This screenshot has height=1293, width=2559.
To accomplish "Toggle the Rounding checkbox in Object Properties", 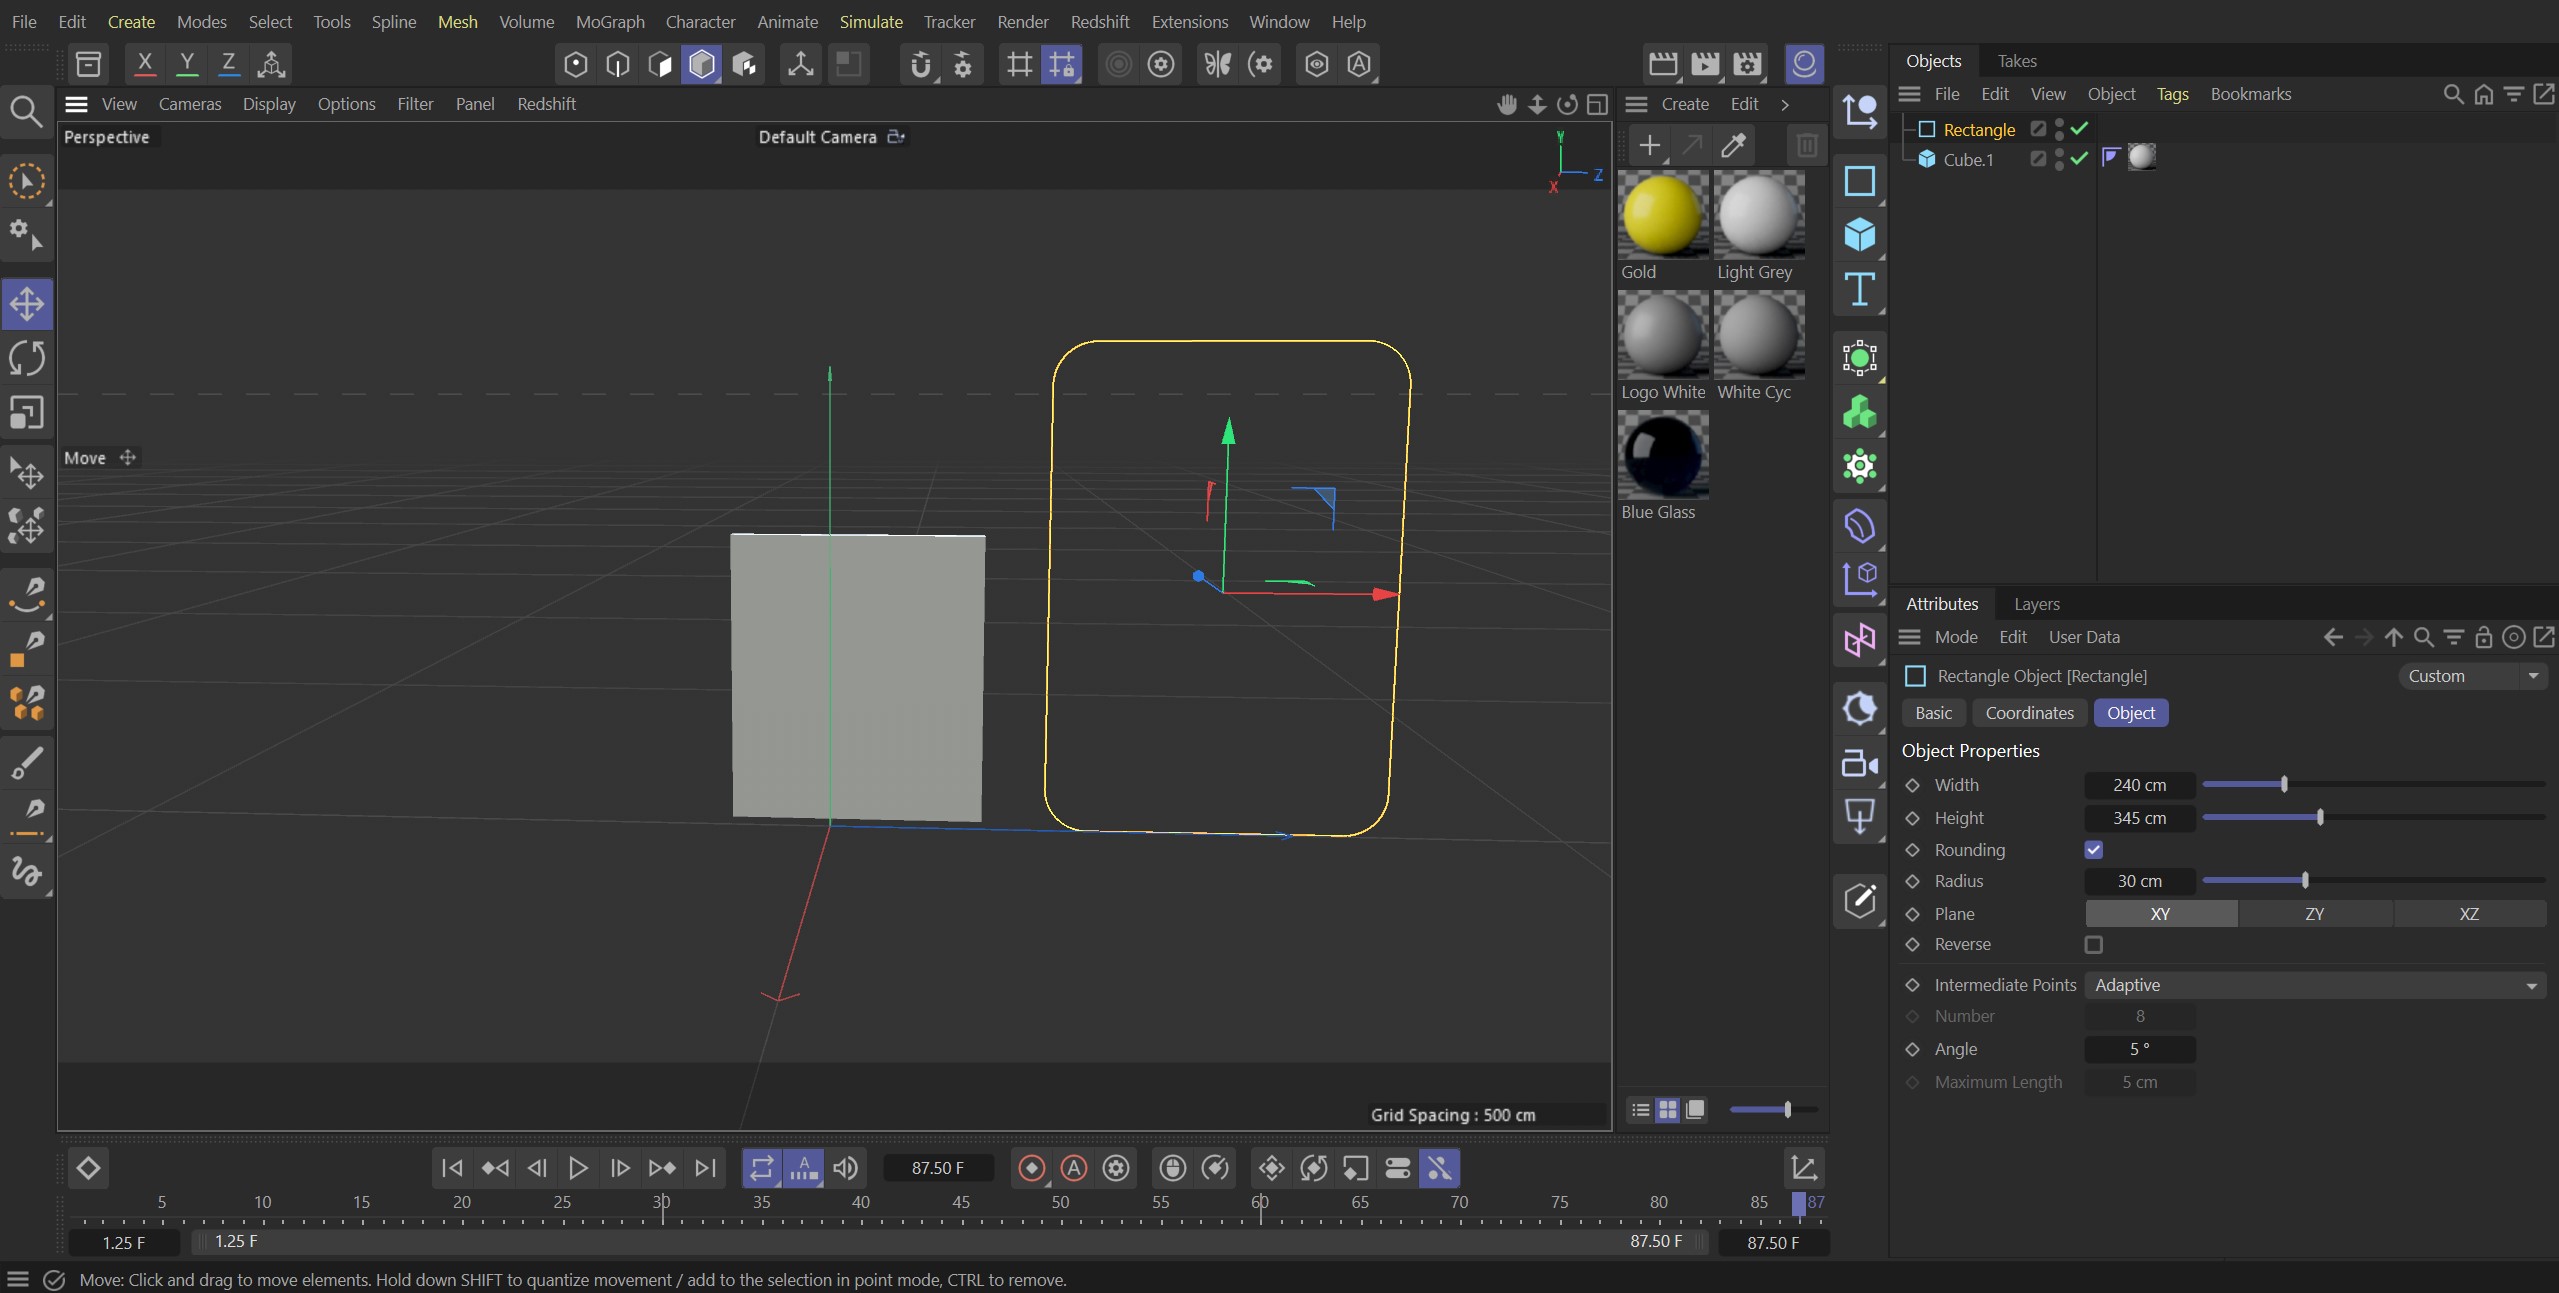I will (x=2093, y=850).
